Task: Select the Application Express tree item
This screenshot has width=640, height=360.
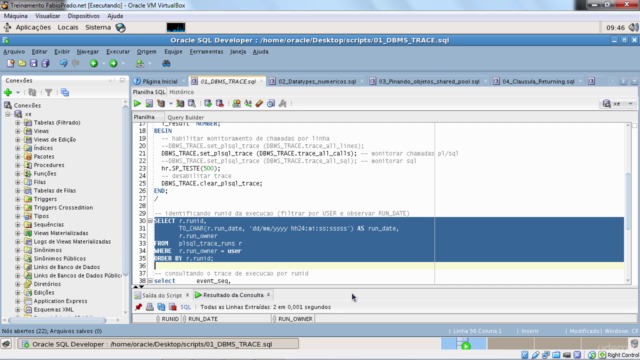Action: pyautogui.click(x=60, y=301)
